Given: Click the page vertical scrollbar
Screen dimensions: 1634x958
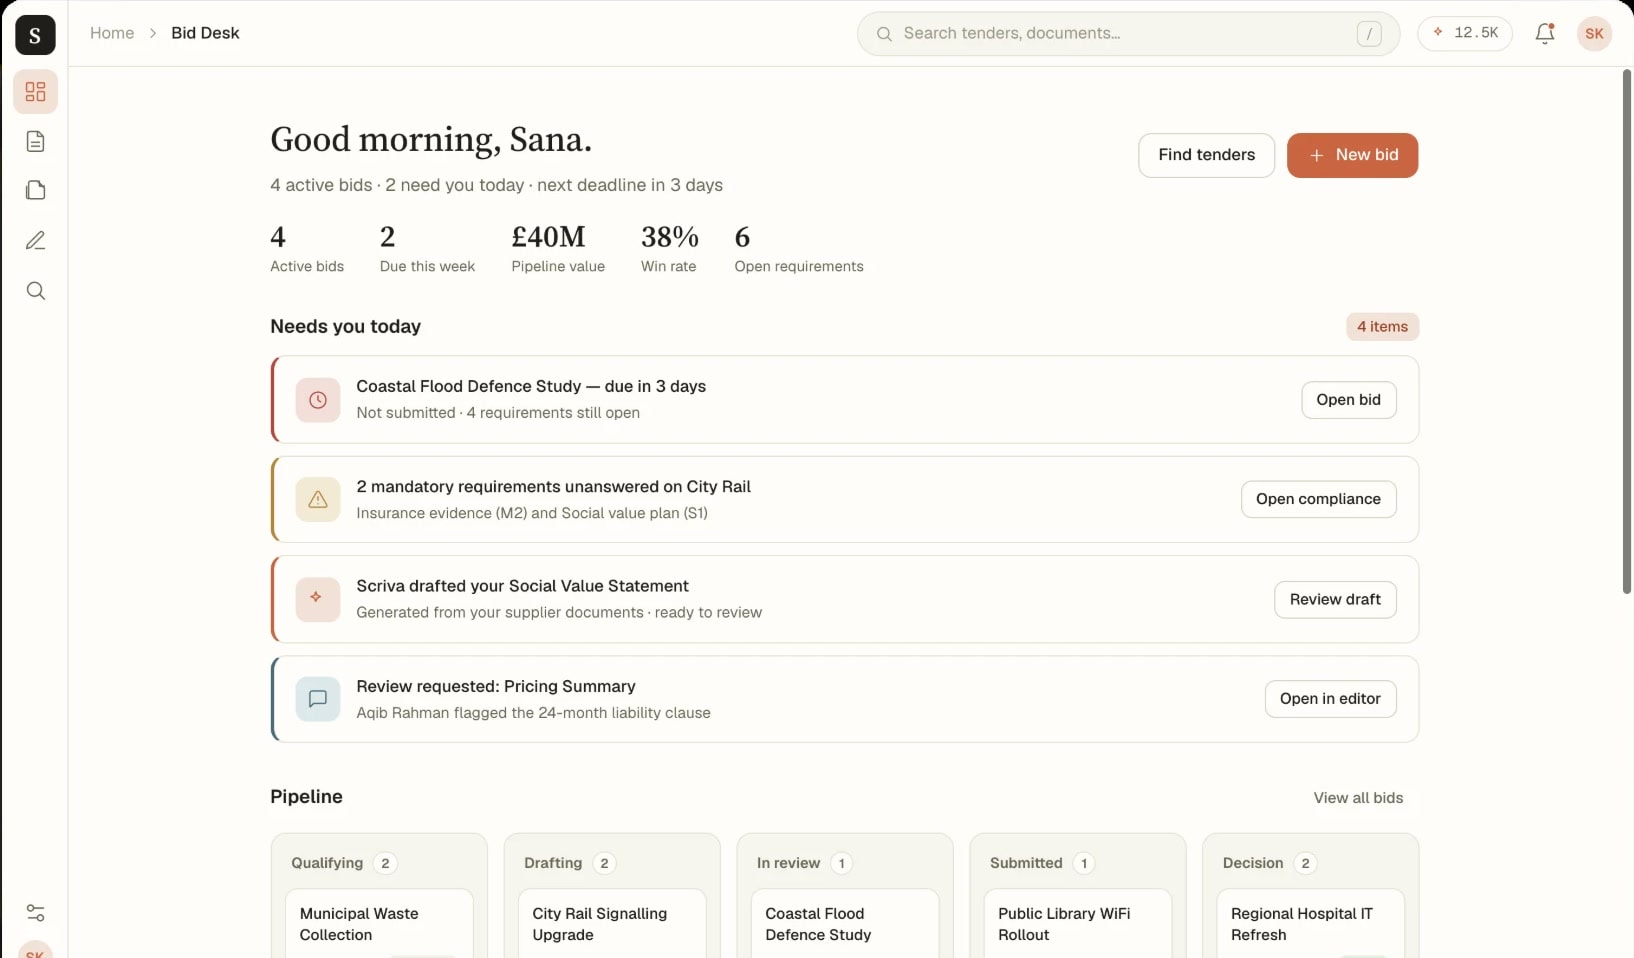Looking at the screenshot, I should pyautogui.click(x=1627, y=332).
